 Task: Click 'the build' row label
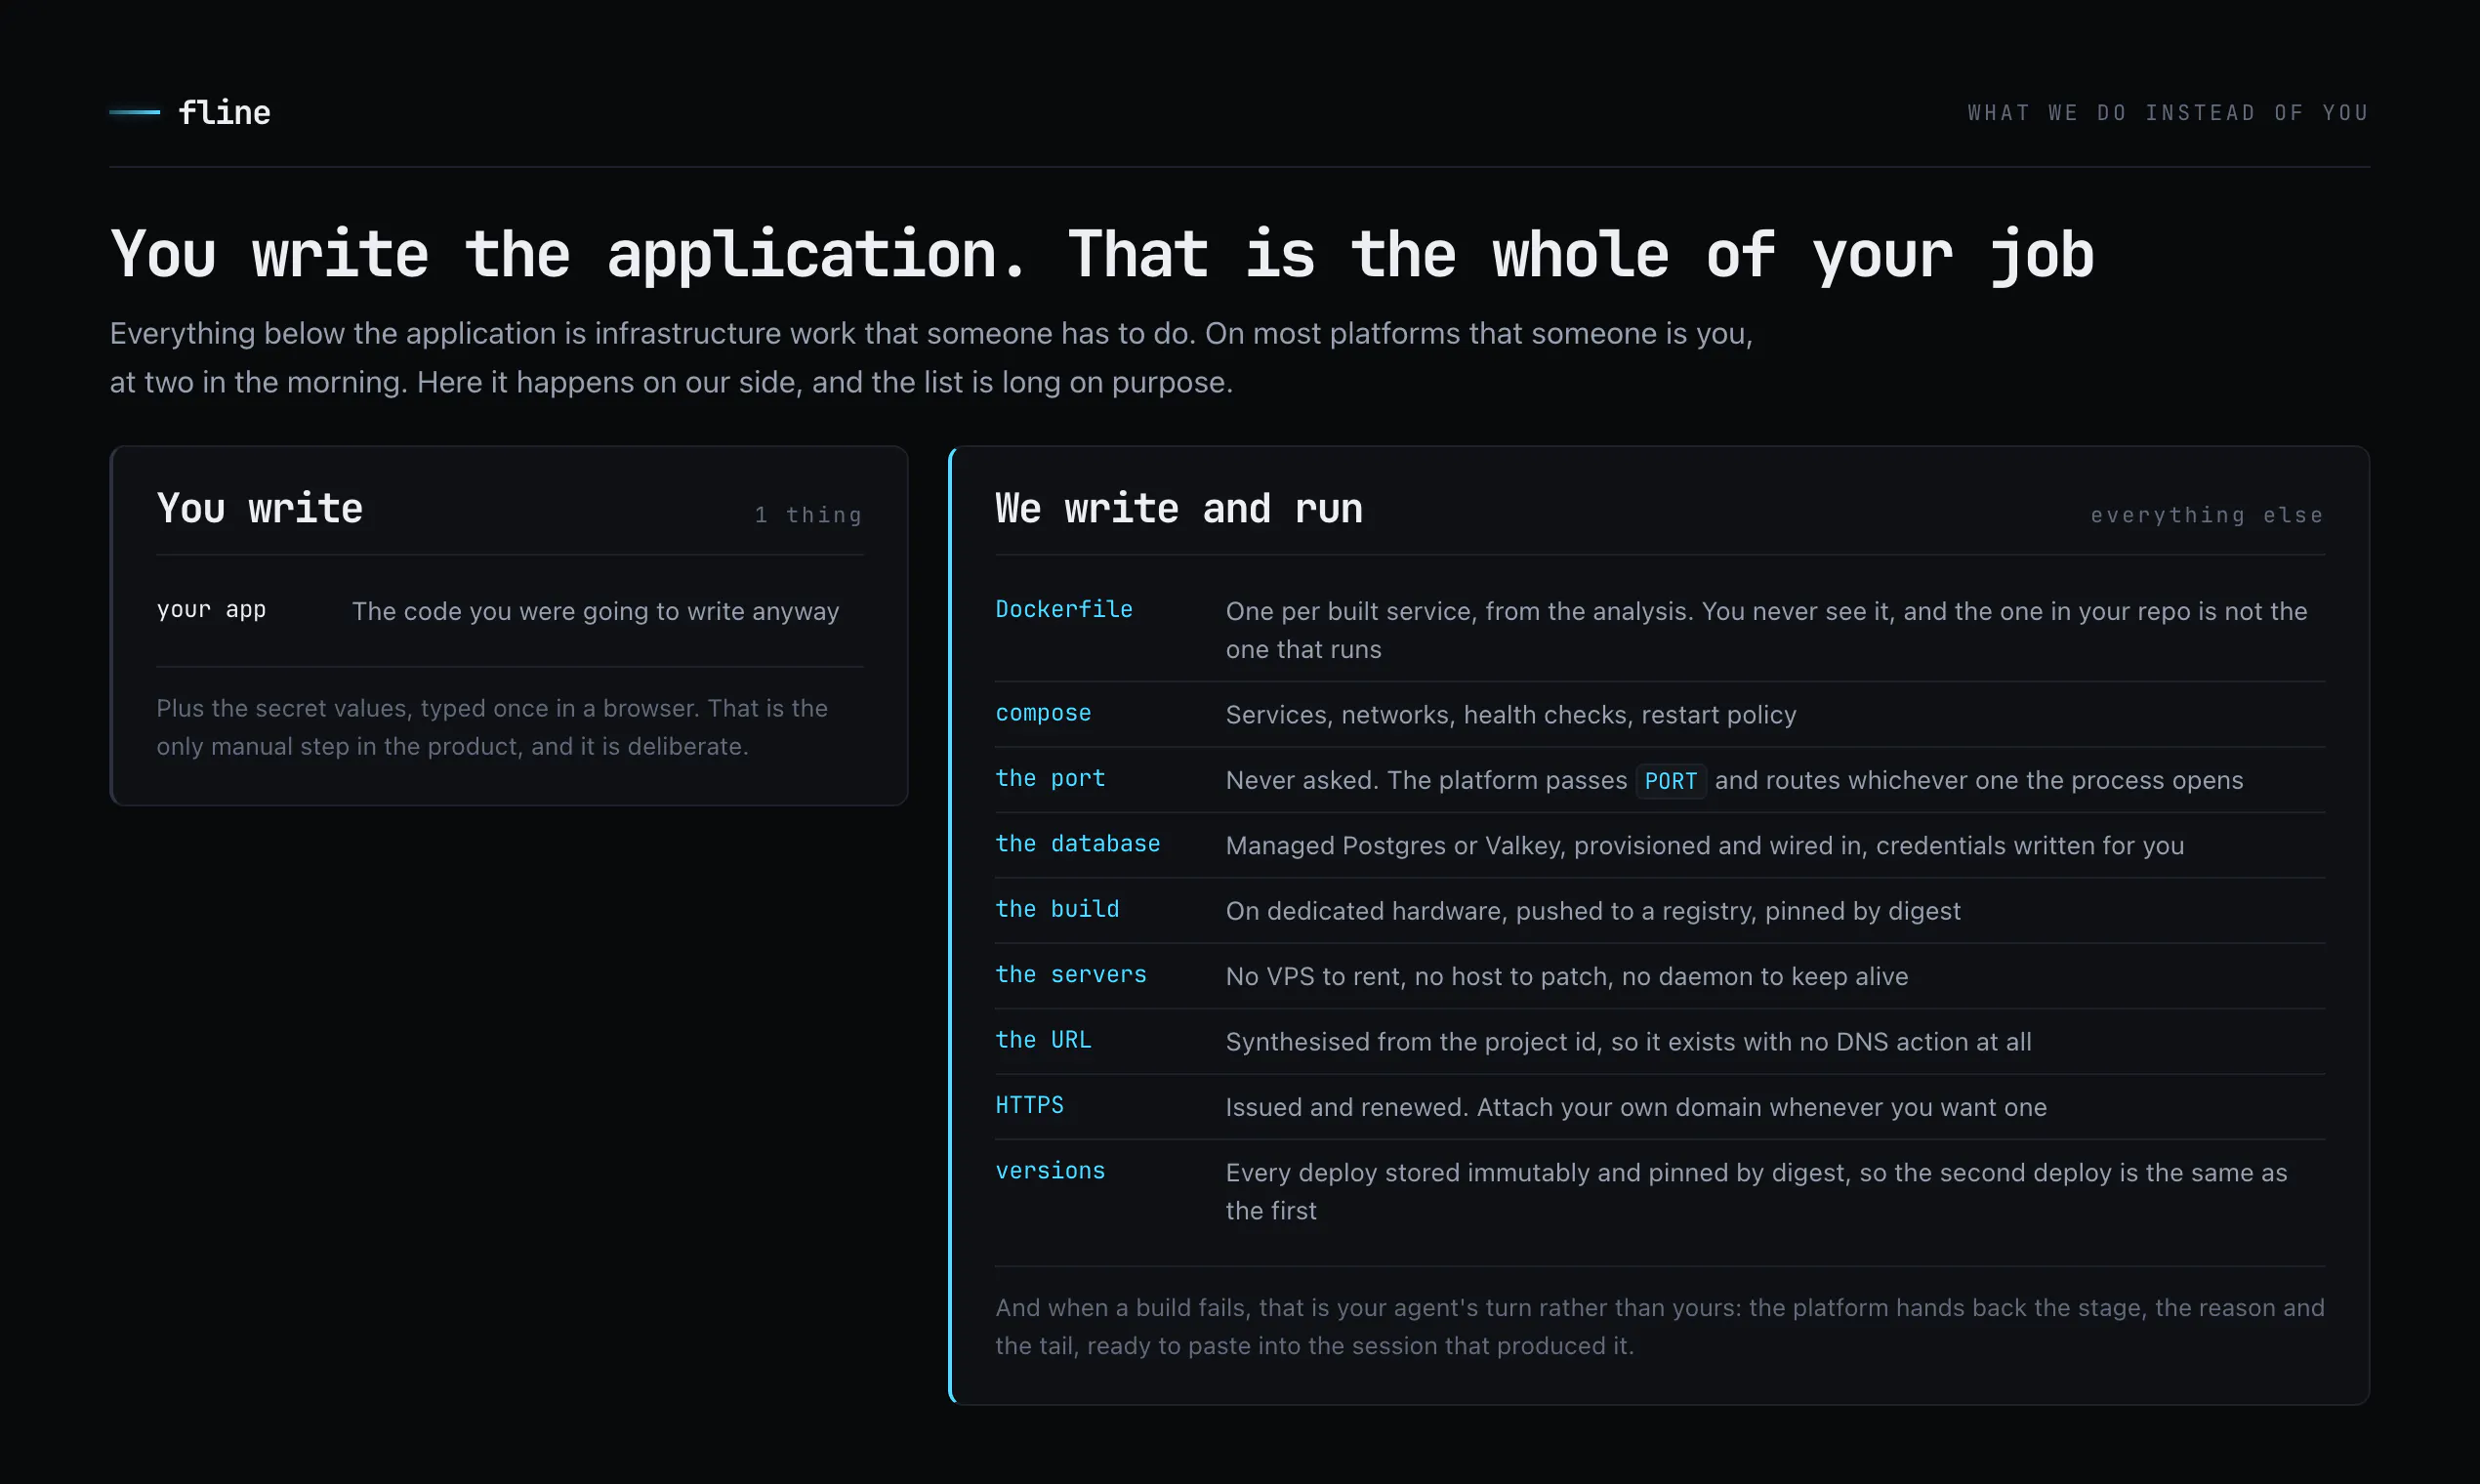[1057, 909]
